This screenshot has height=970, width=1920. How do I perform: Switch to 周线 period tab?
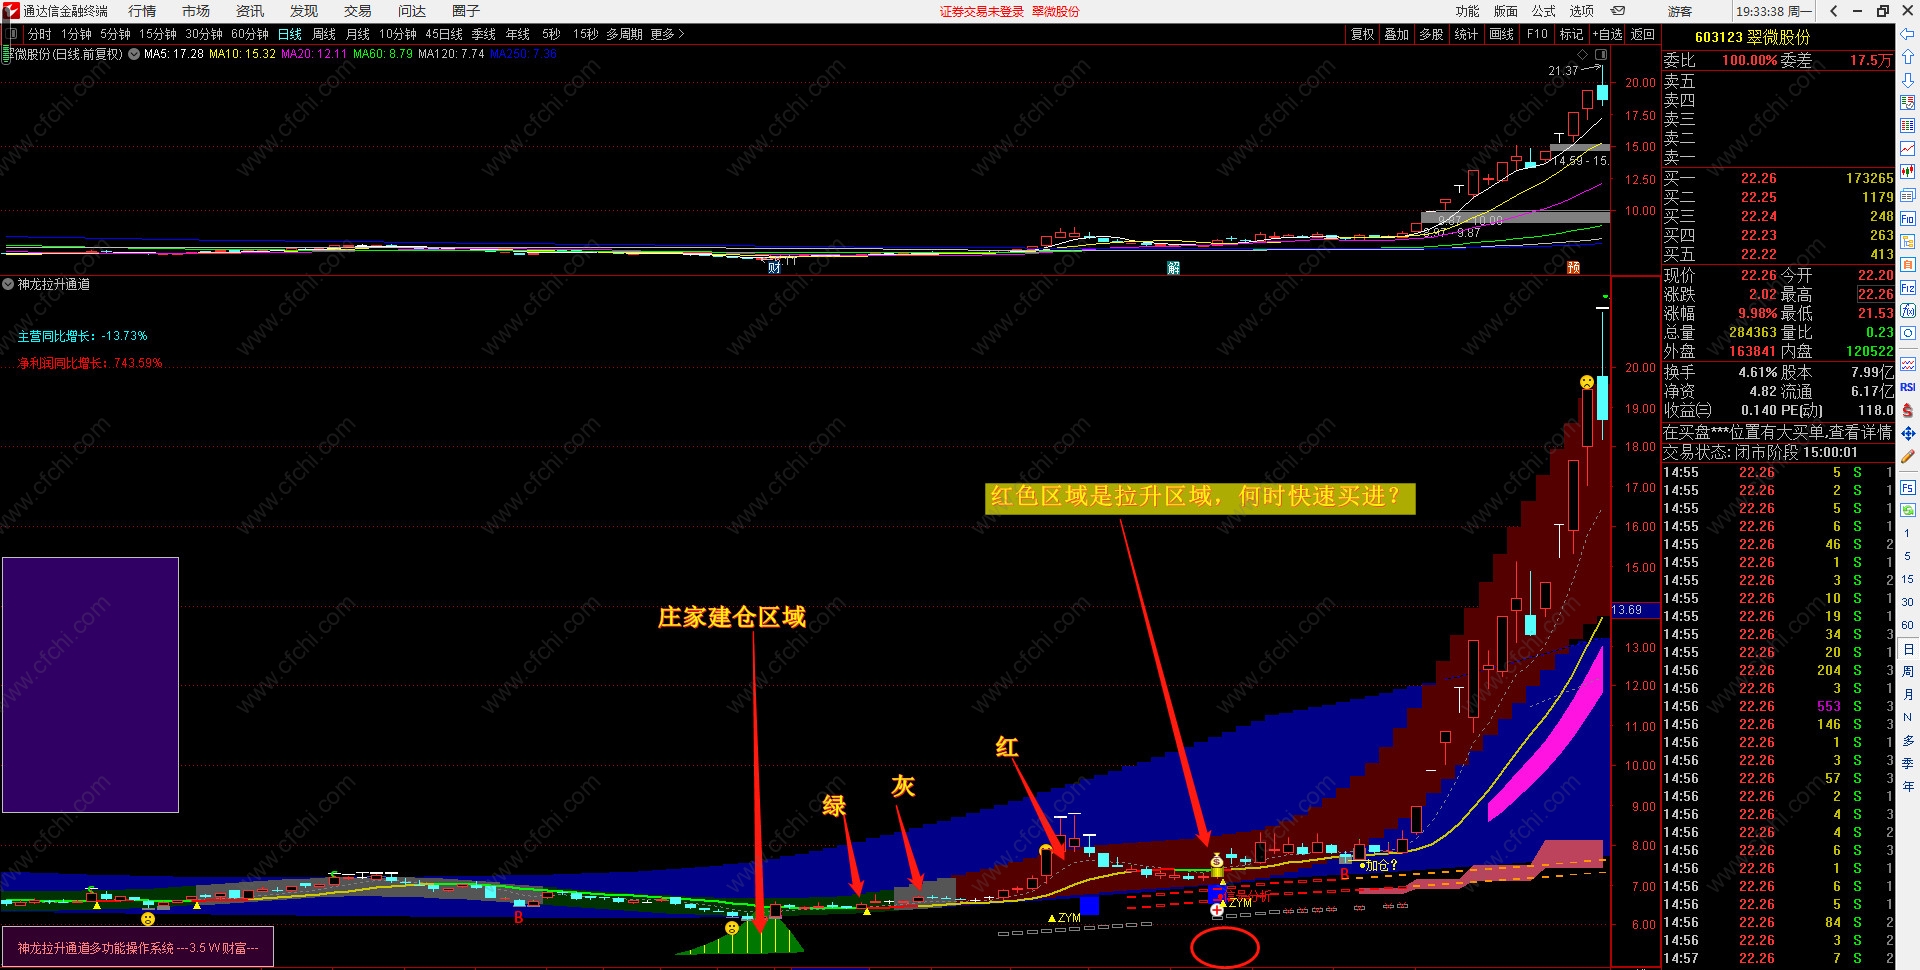pyautogui.click(x=324, y=34)
